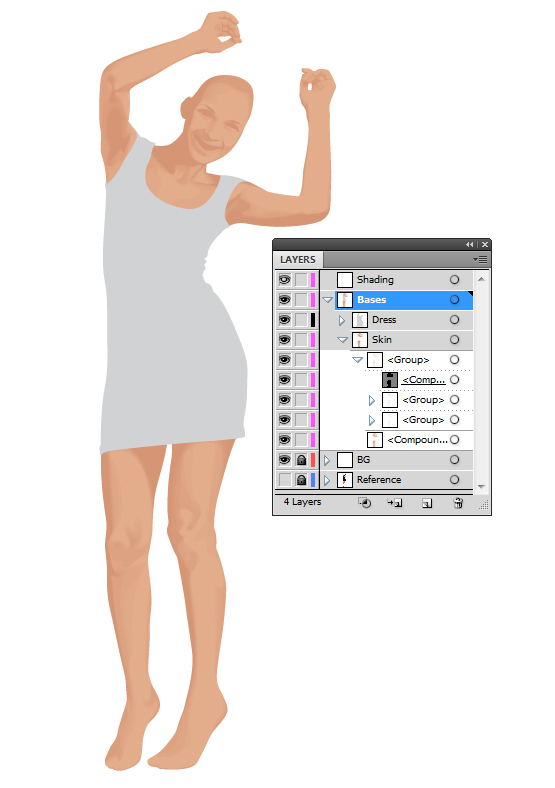The image size is (555, 788).
Task: Lock the Shading layer via empty lock box
Action: (301, 279)
